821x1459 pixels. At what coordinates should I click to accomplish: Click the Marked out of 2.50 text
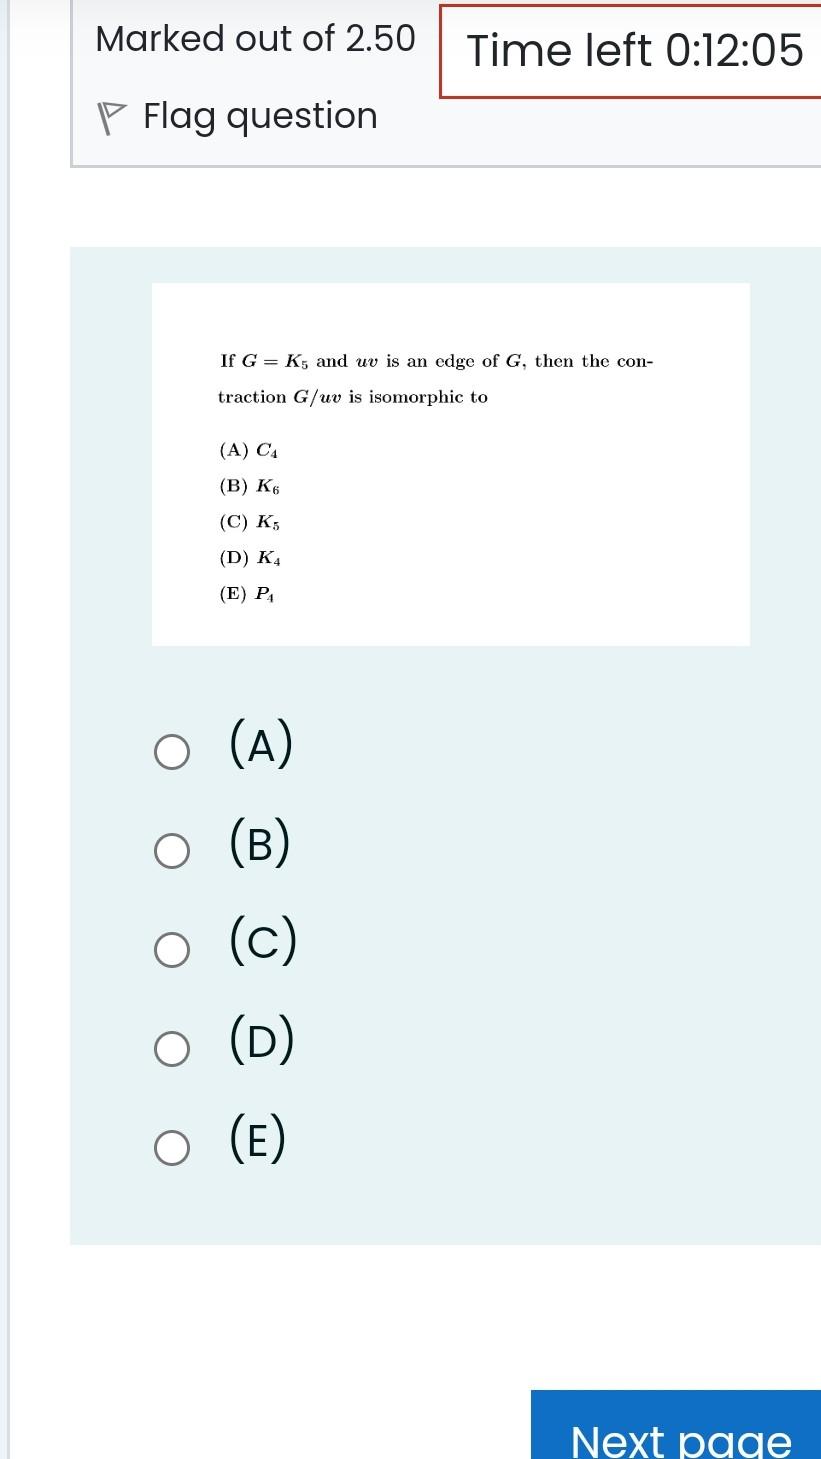pyautogui.click(x=255, y=39)
